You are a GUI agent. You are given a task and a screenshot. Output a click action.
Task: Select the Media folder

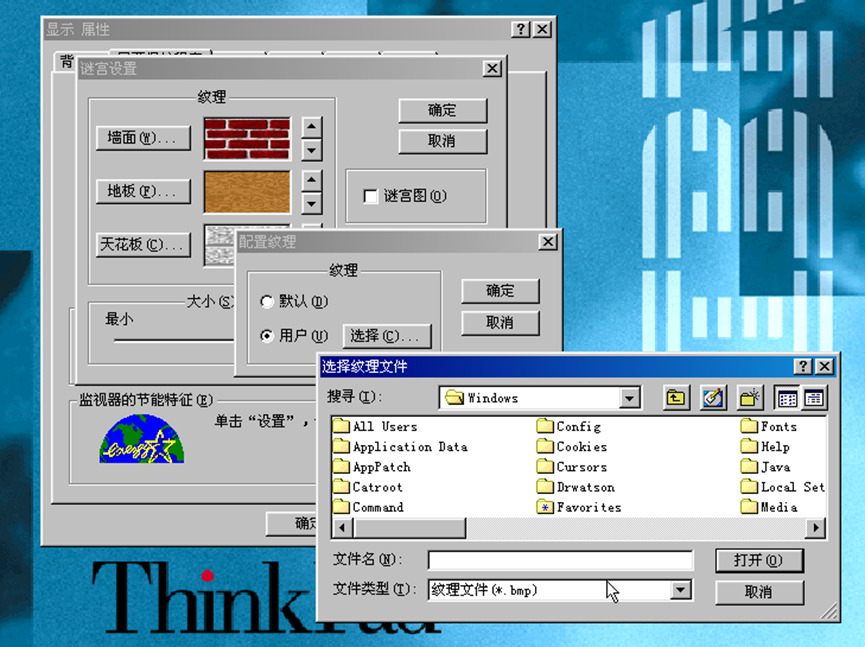(x=770, y=507)
